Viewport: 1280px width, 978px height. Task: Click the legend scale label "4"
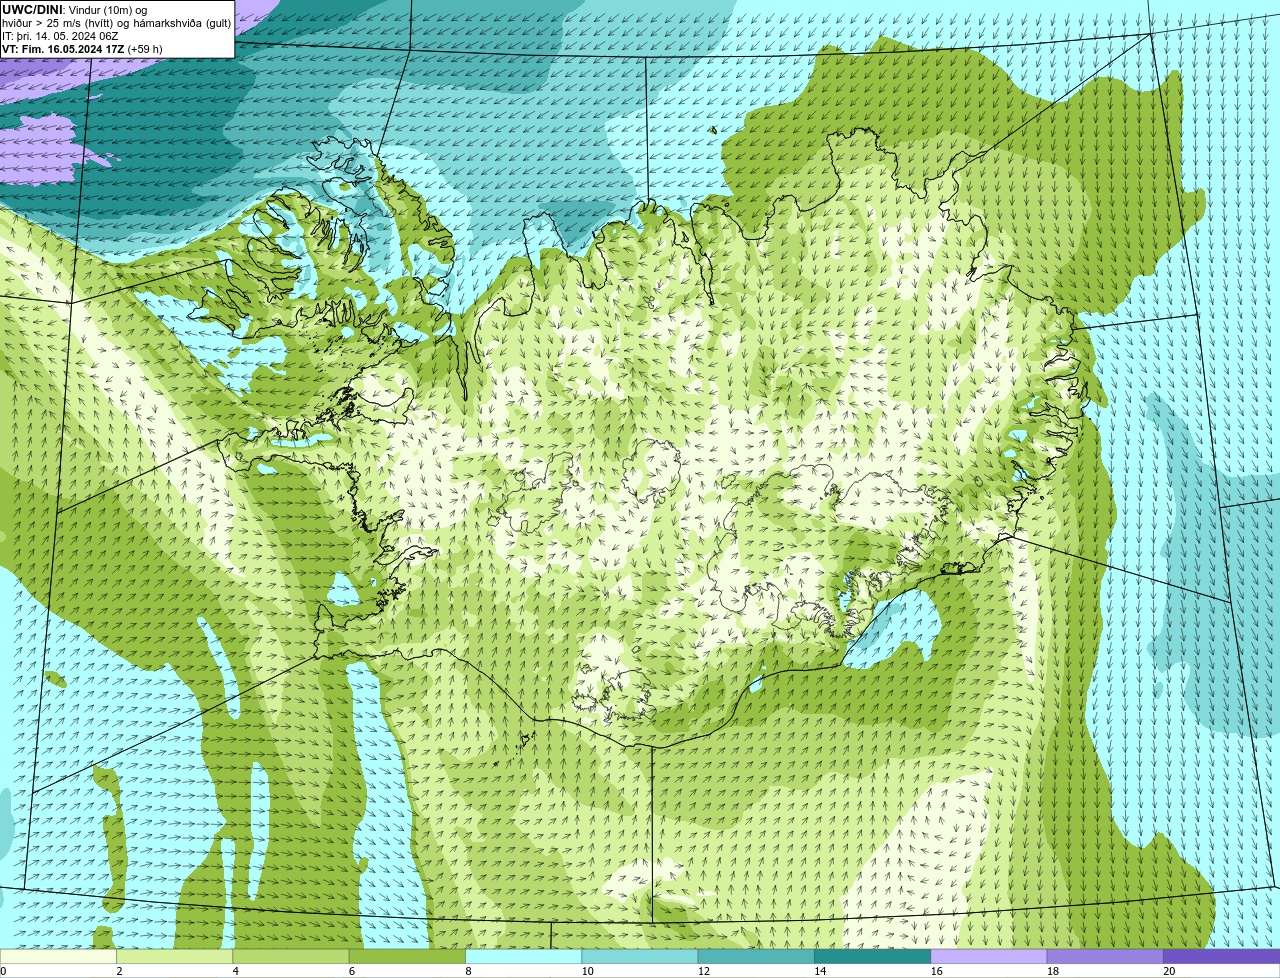[236, 971]
